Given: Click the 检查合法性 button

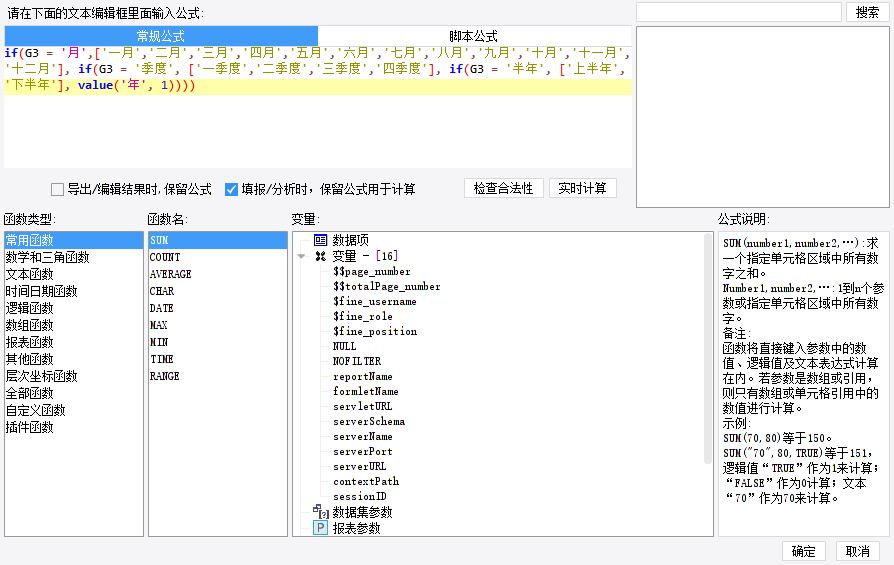Looking at the screenshot, I should tap(503, 188).
